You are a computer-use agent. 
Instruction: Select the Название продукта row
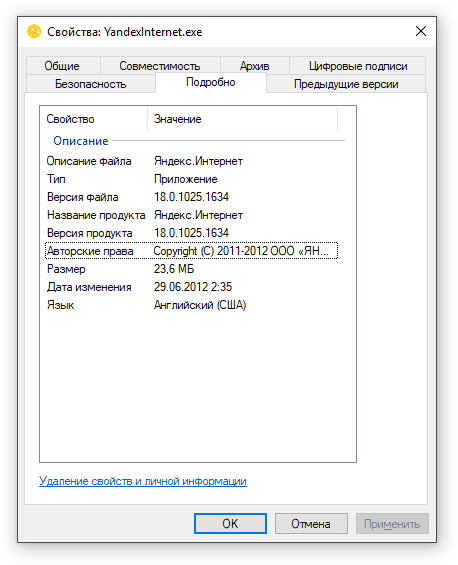tap(192, 215)
